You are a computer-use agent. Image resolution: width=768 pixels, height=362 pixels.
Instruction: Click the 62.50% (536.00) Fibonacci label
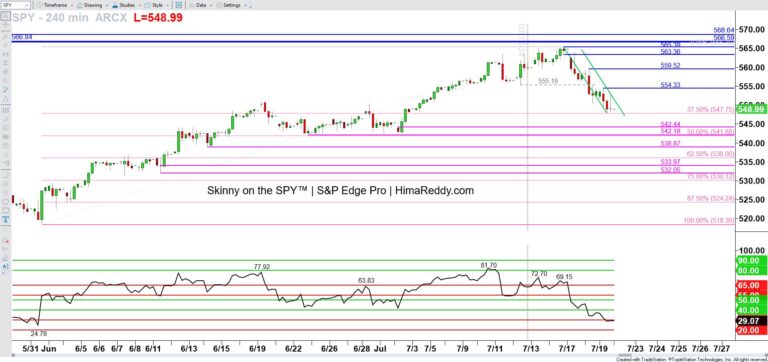pos(712,154)
